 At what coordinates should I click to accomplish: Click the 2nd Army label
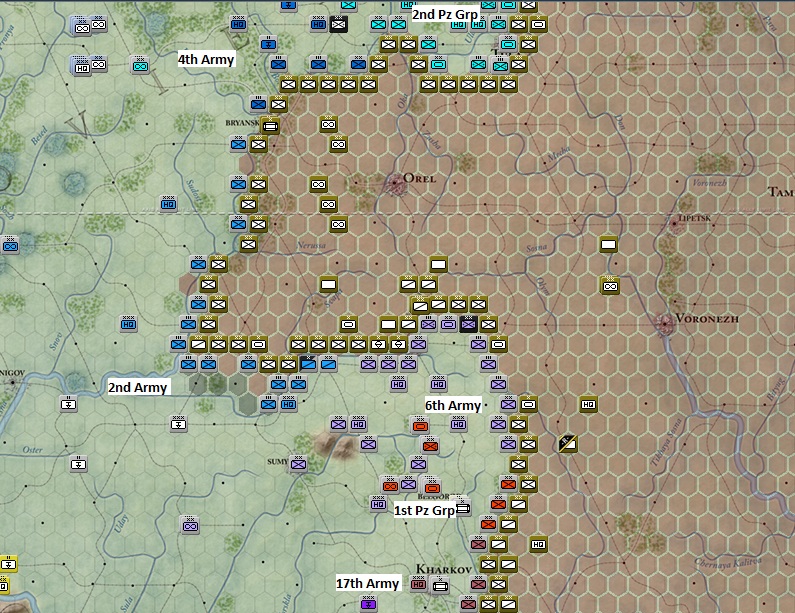click(x=137, y=387)
